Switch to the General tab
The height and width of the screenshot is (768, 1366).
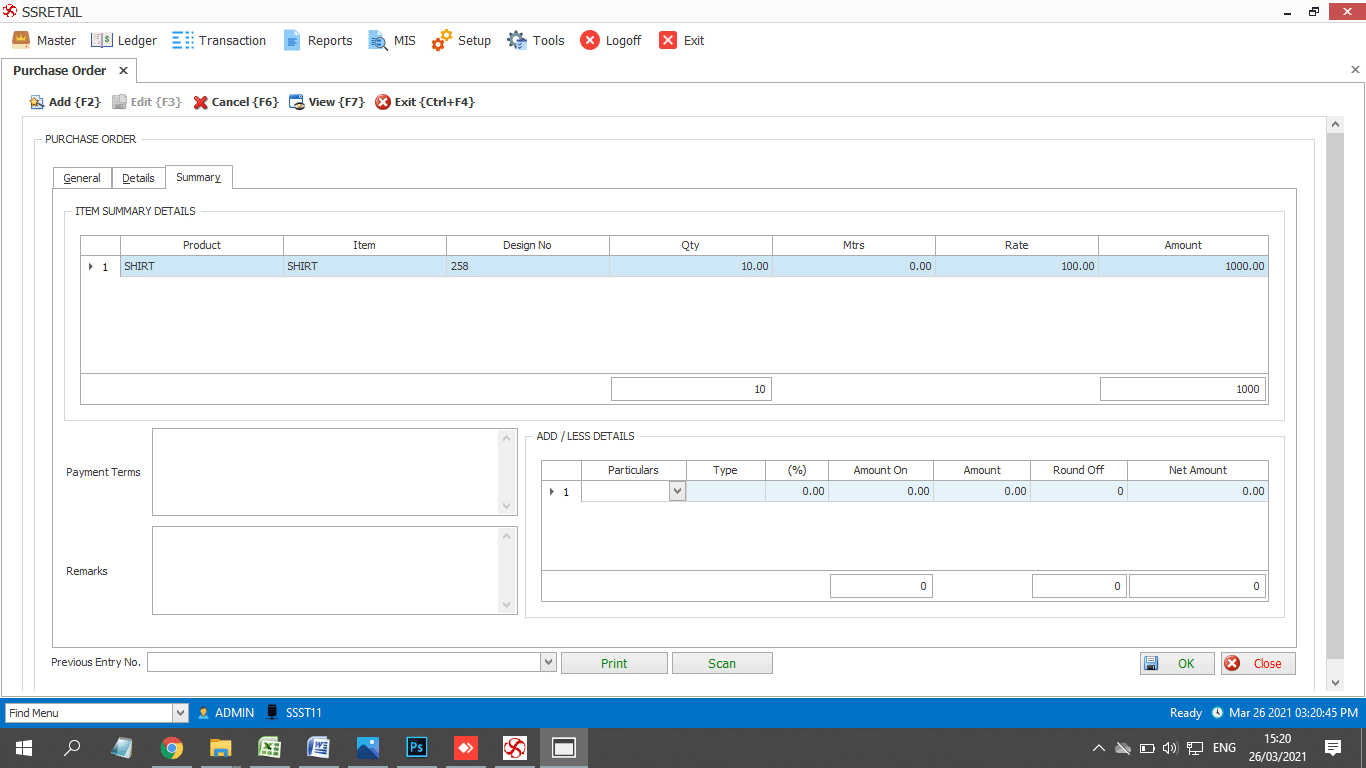[81, 177]
